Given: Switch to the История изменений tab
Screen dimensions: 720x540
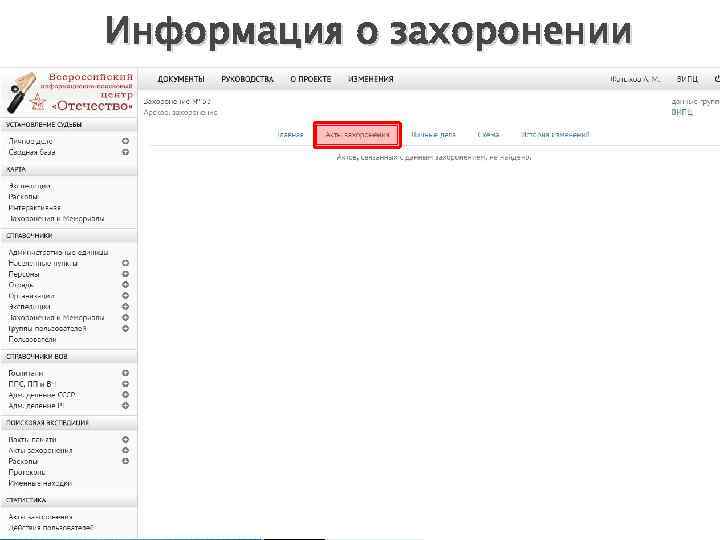Looking at the screenshot, I should tap(555, 135).
